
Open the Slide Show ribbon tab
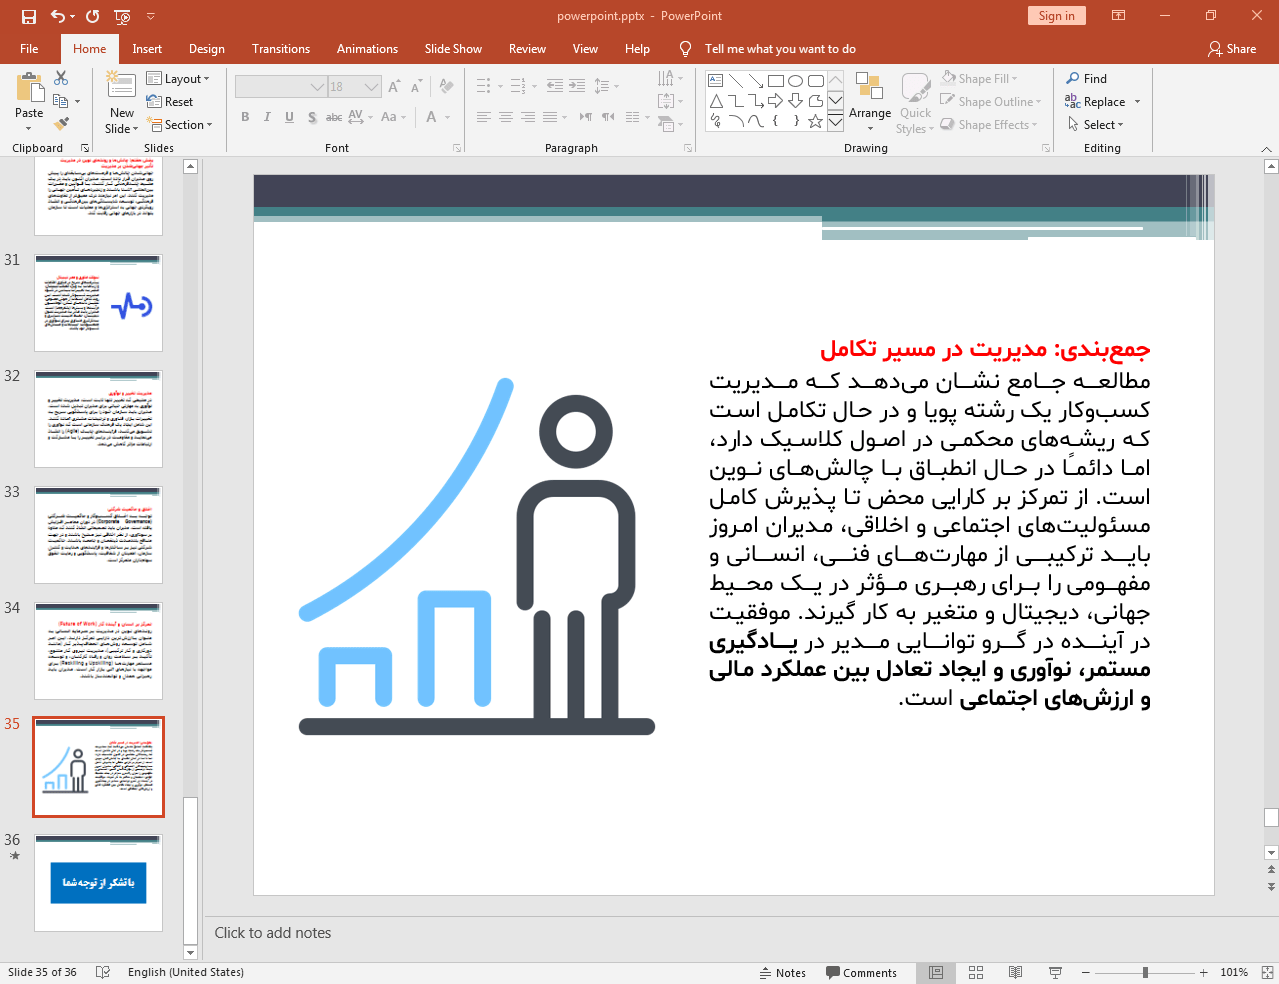(452, 48)
